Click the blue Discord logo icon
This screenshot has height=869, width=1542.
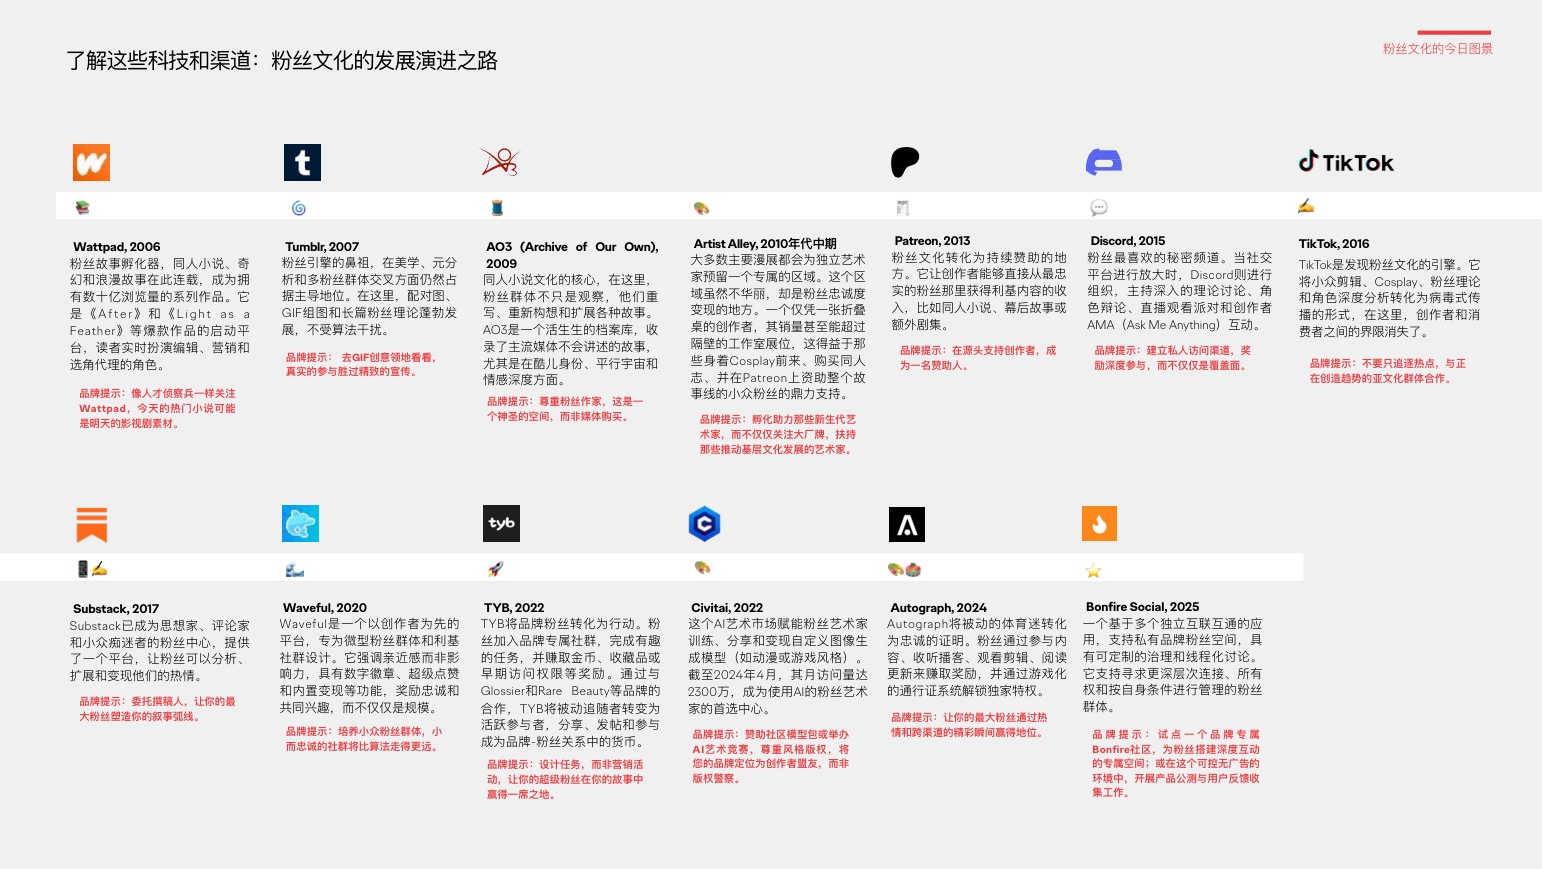1104,162
